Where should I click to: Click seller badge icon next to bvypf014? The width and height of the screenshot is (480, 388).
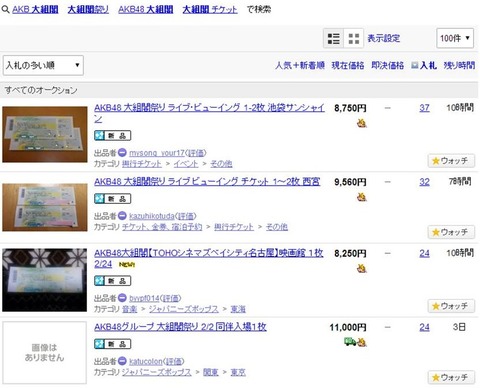coord(122,298)
